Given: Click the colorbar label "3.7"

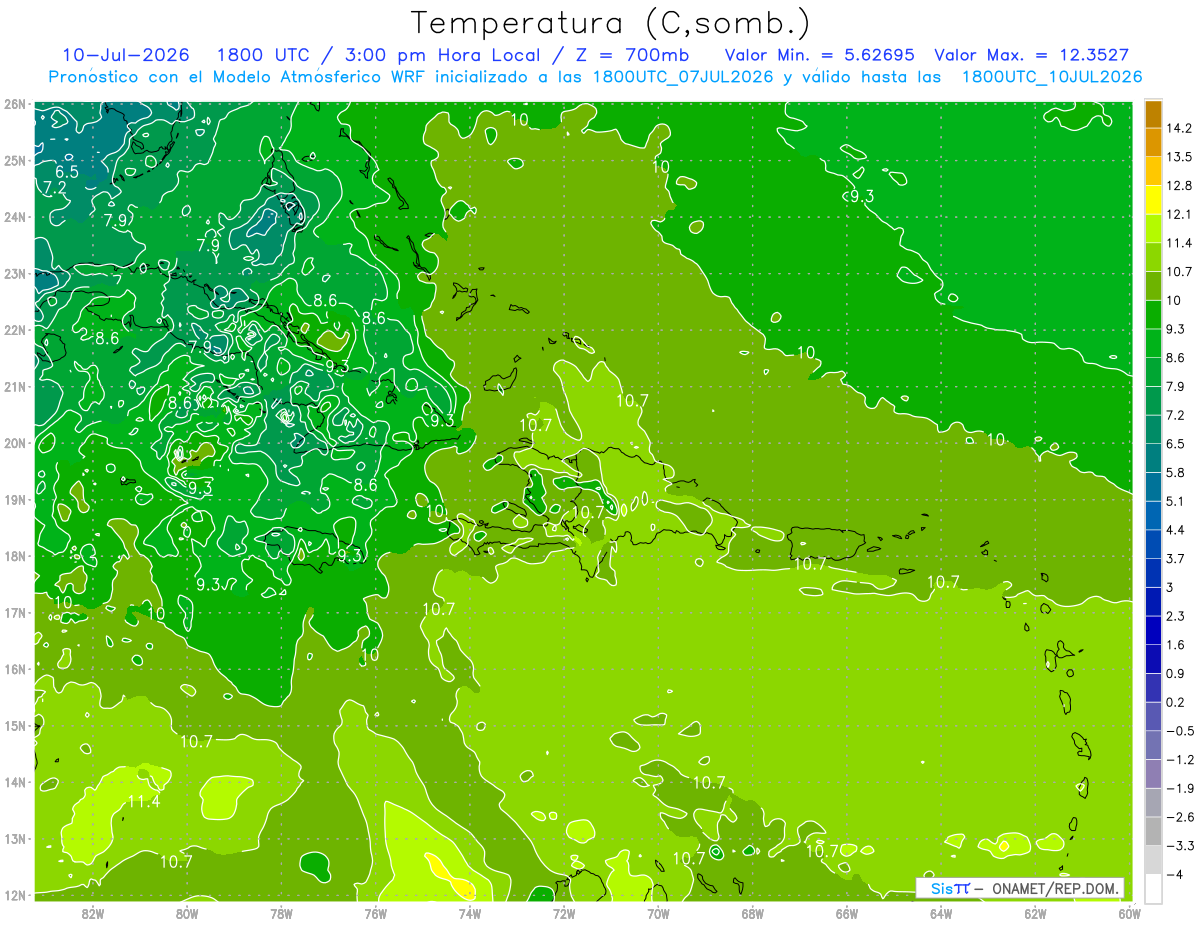Looking at the screenshot, I should click(1176, 558).
